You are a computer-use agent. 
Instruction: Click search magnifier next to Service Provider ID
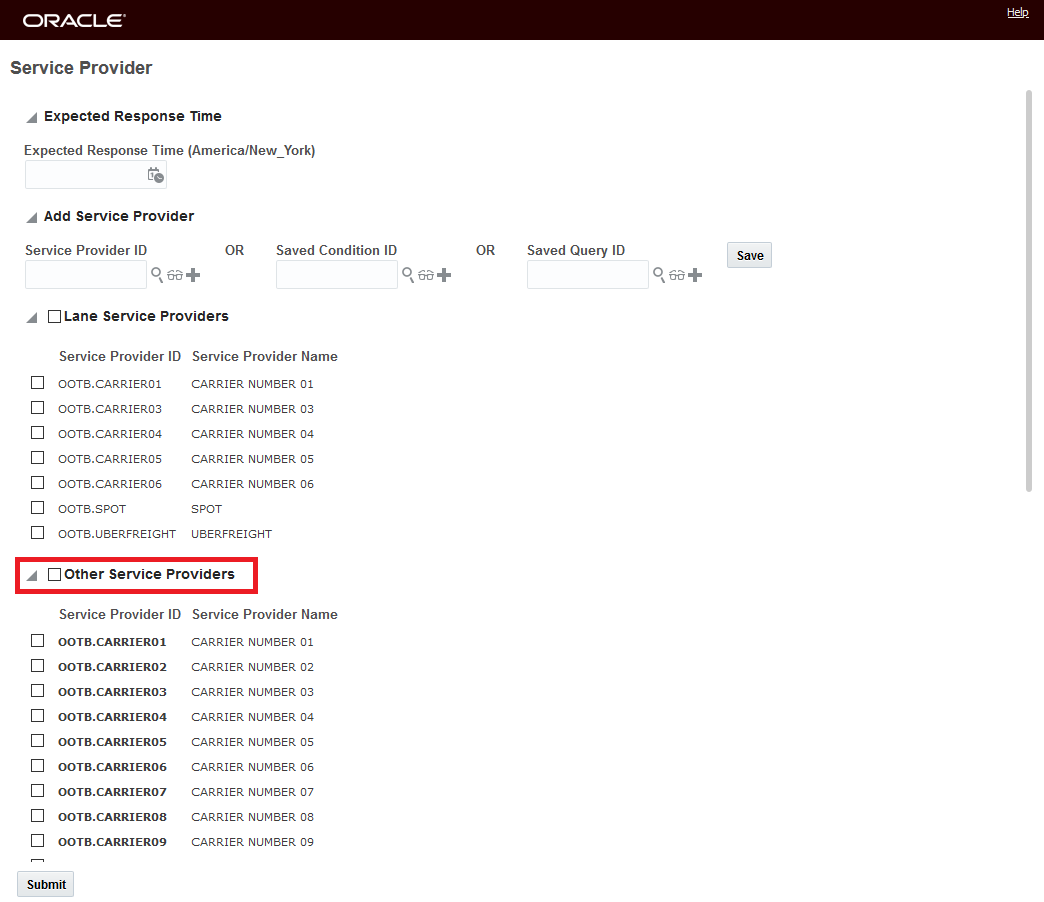(x=157, y=274)
